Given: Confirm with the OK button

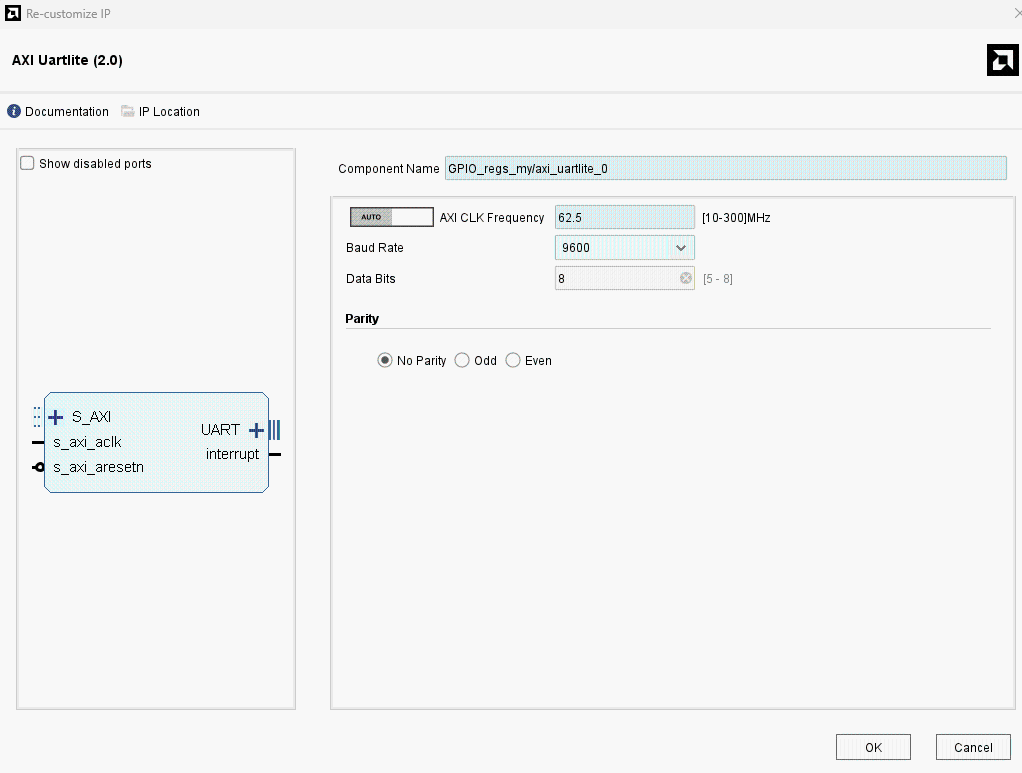Looking at the screenshot, I should pyautogui.click(x=873, y=747).
